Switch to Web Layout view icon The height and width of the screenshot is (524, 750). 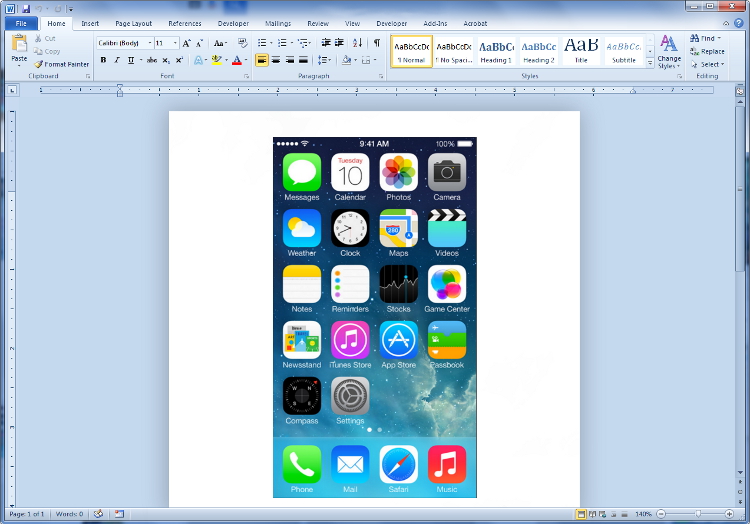tap(603, 514)
